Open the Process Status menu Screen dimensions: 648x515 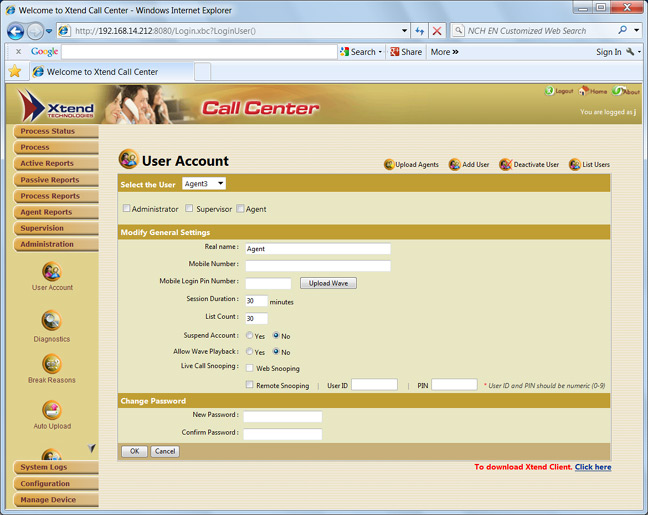56,131
